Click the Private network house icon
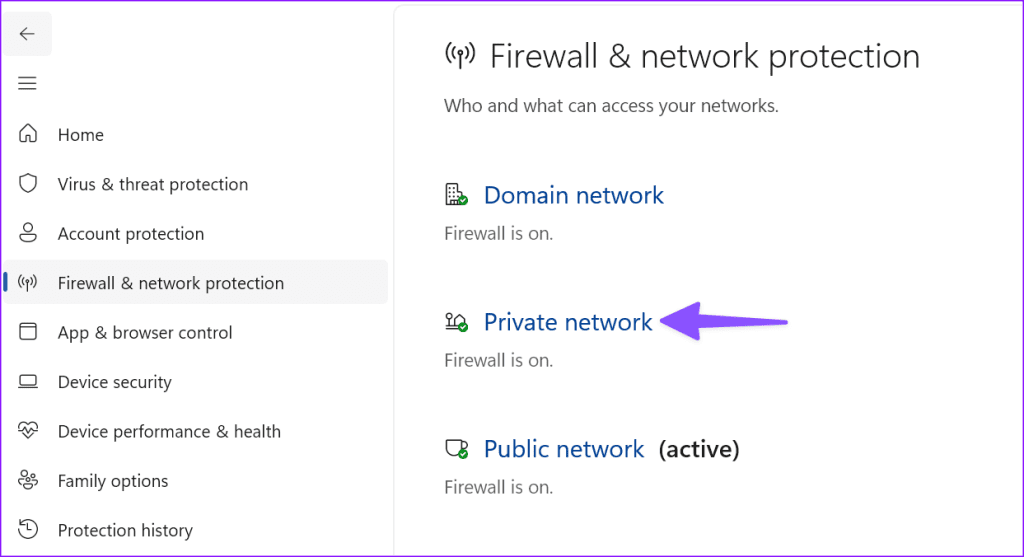1024x557 pixels. coord(456,322)
